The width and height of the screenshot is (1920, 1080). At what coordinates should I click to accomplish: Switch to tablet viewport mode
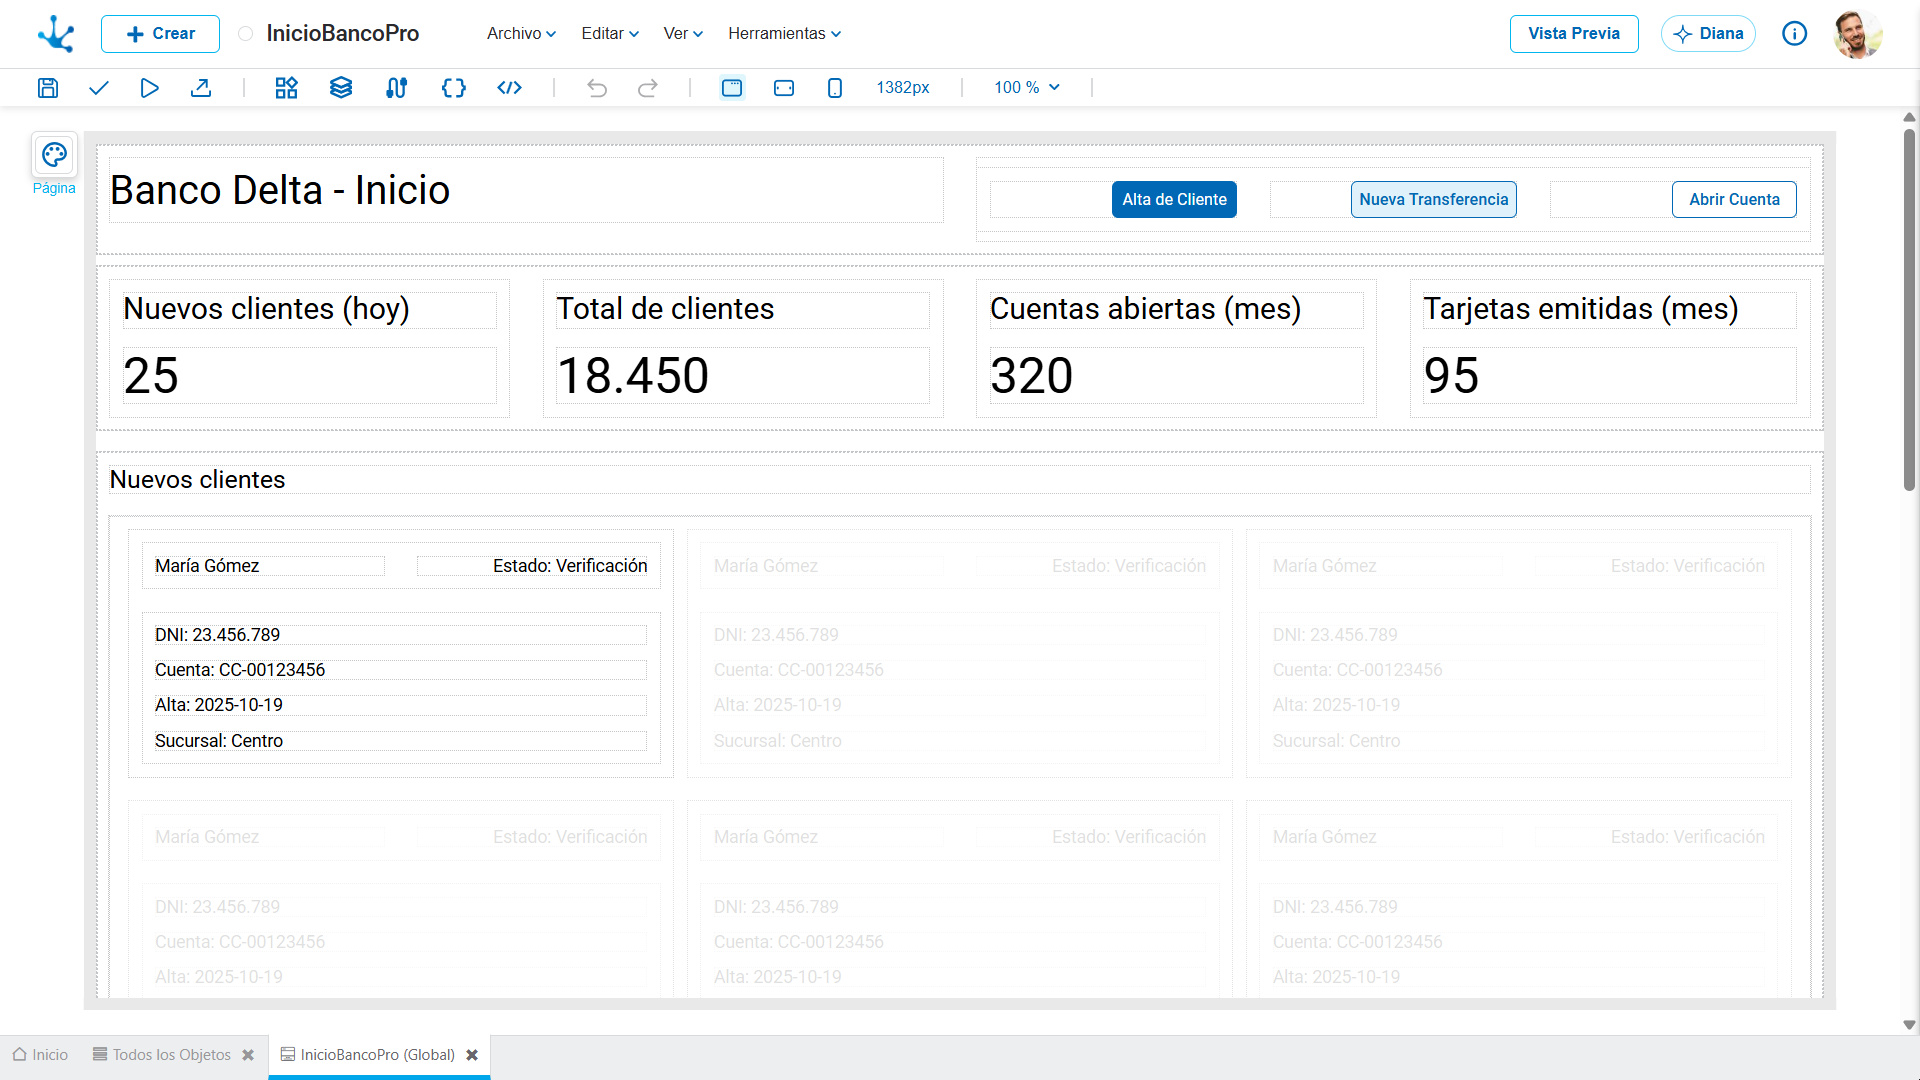[784, 88]
